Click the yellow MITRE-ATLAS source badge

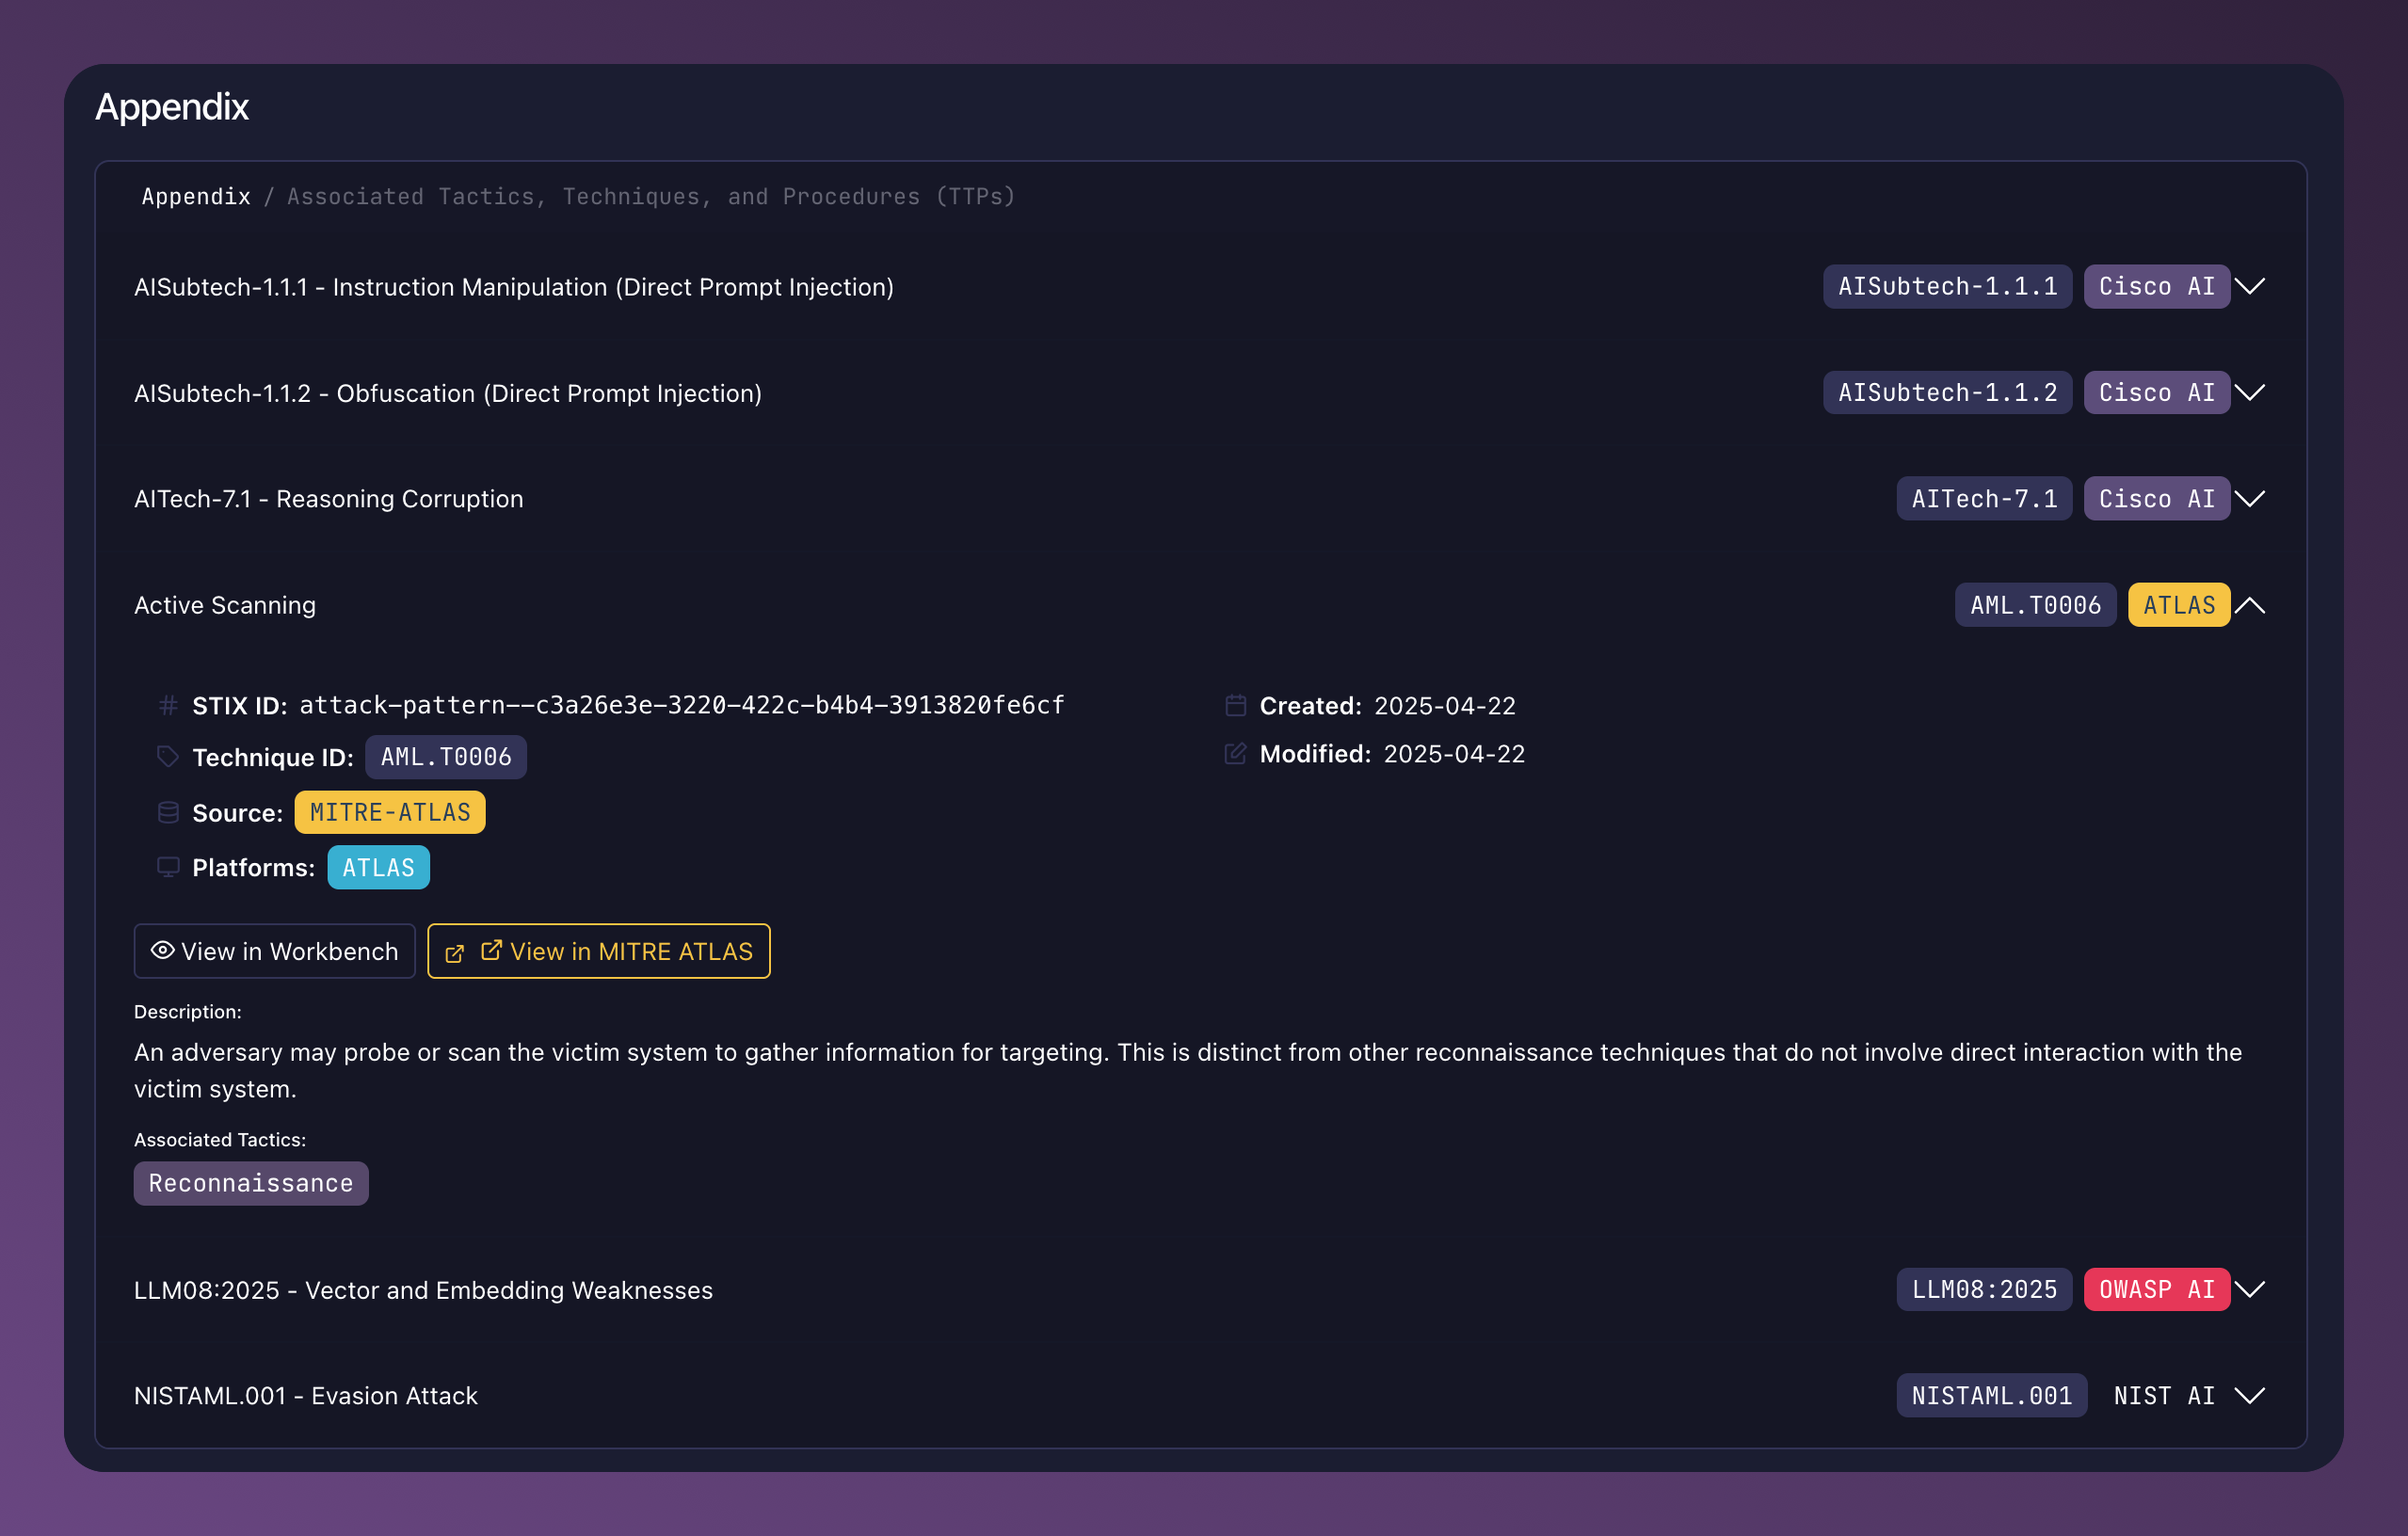tap(390, 812)
